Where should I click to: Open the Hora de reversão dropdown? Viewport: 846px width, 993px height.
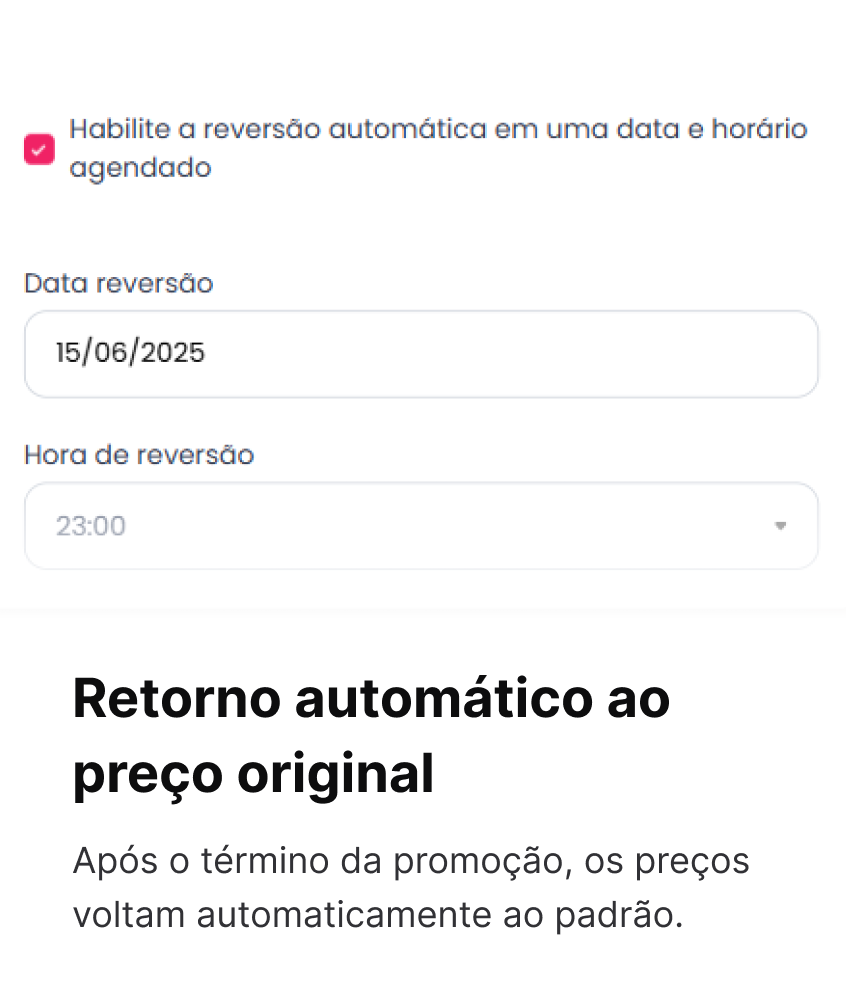coord(420,526)
